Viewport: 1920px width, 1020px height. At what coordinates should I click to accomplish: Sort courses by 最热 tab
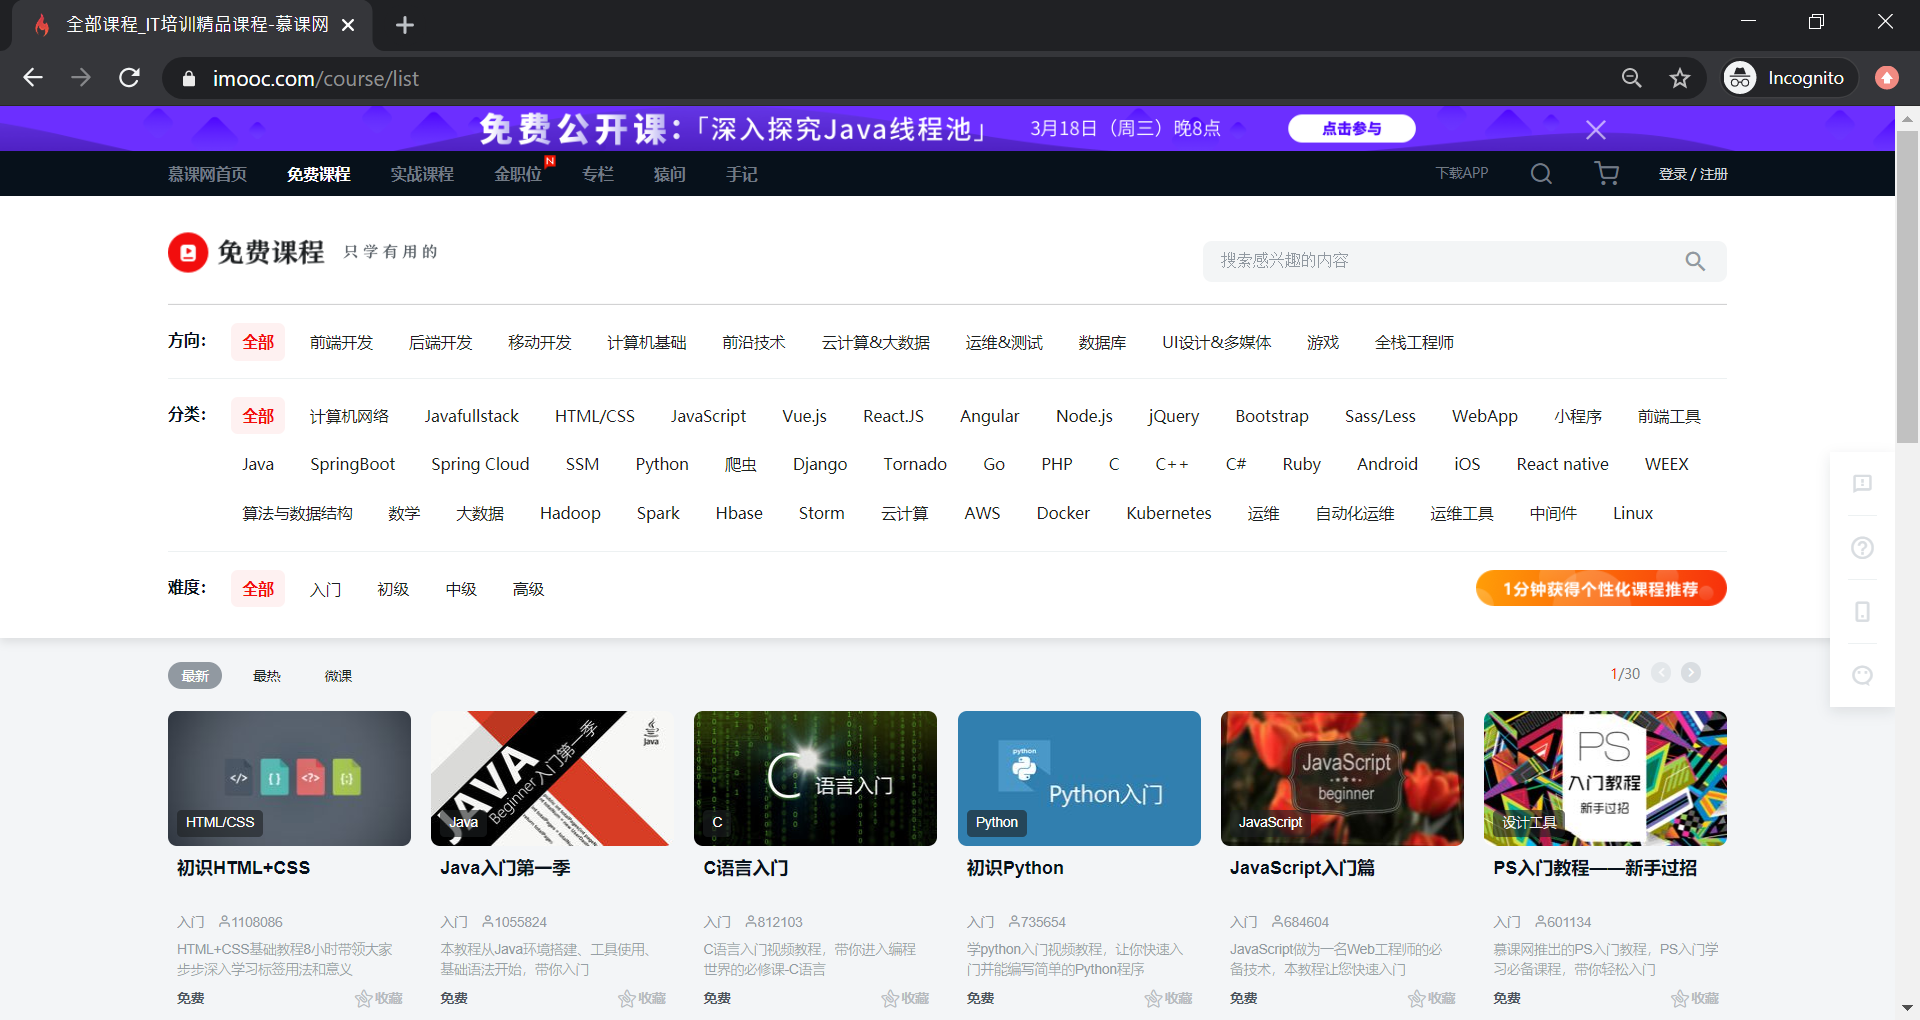pos(267,676)
